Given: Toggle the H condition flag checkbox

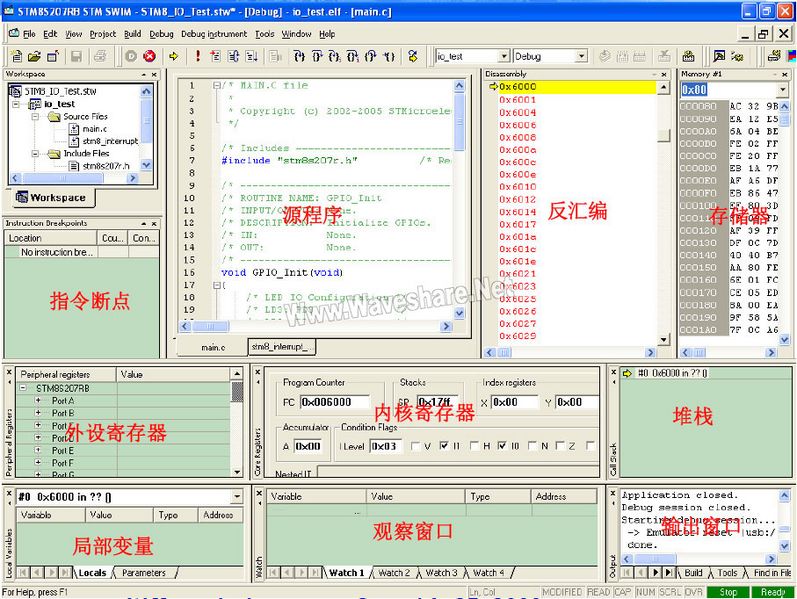Looking at the screenshot, I should tap(474, 446).
